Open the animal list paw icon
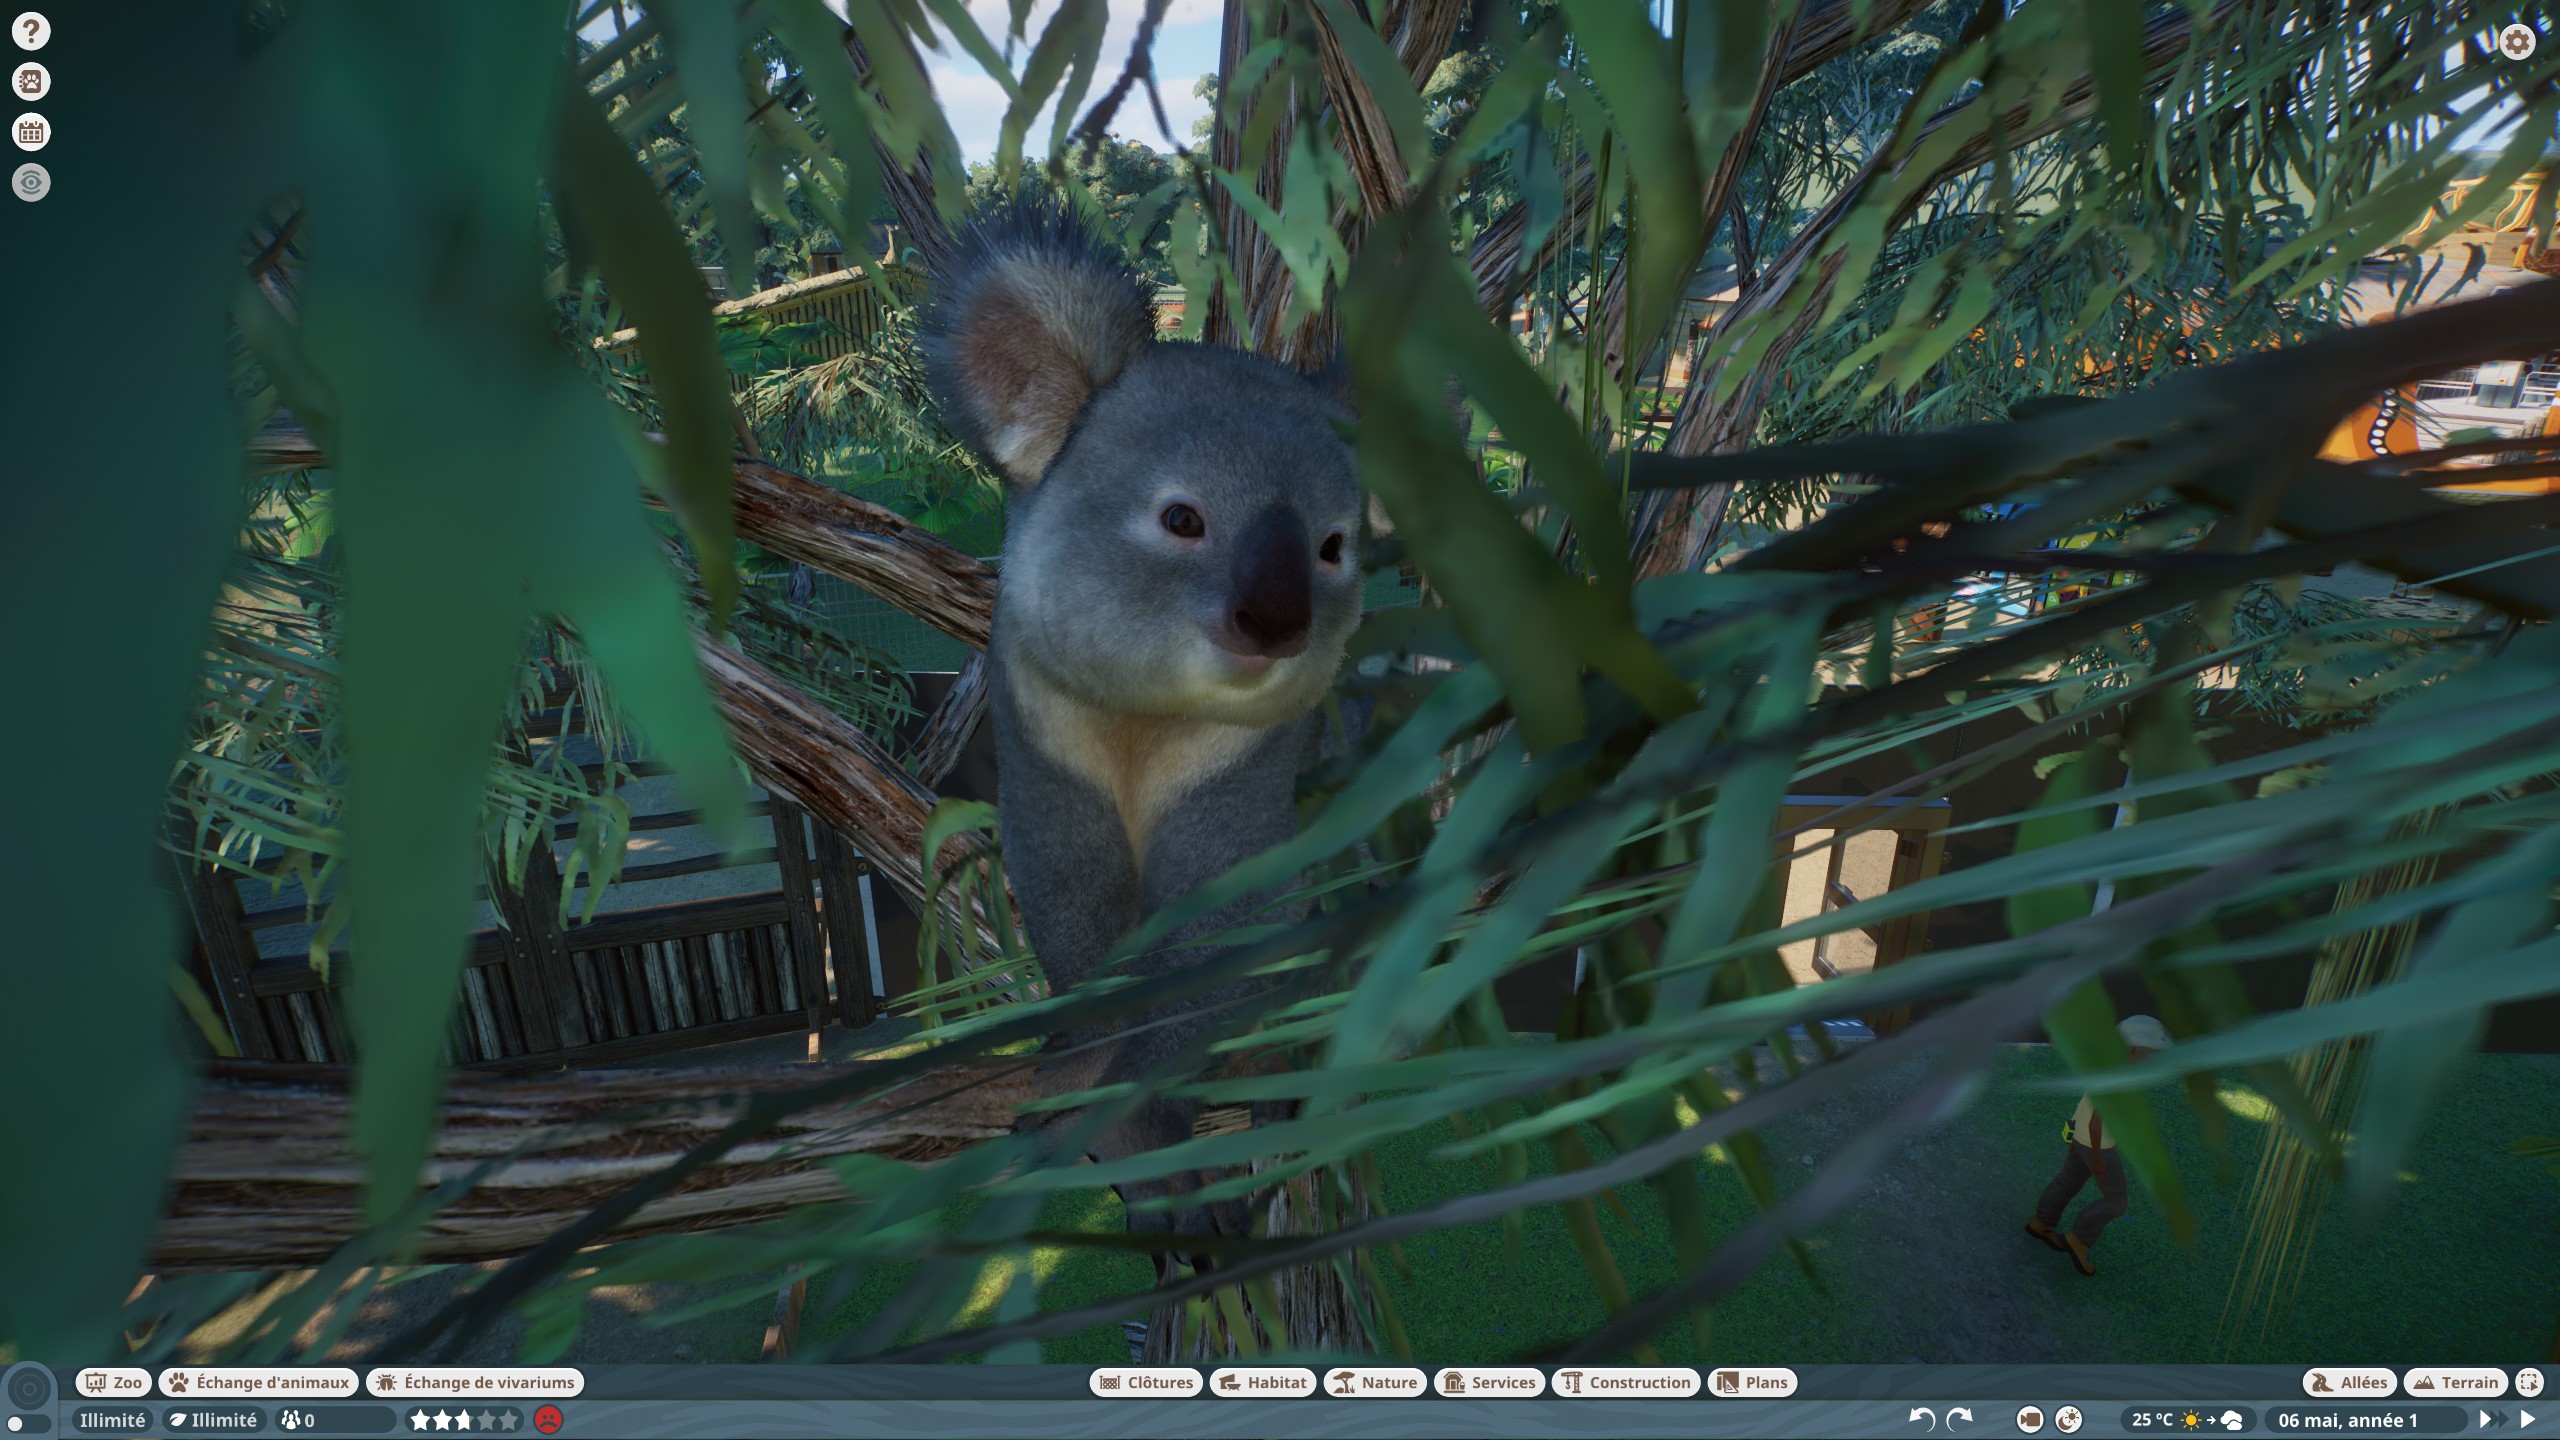The height and width of the screenshot is (1440, 2560). pyautogui.click(x=31, y=82)
